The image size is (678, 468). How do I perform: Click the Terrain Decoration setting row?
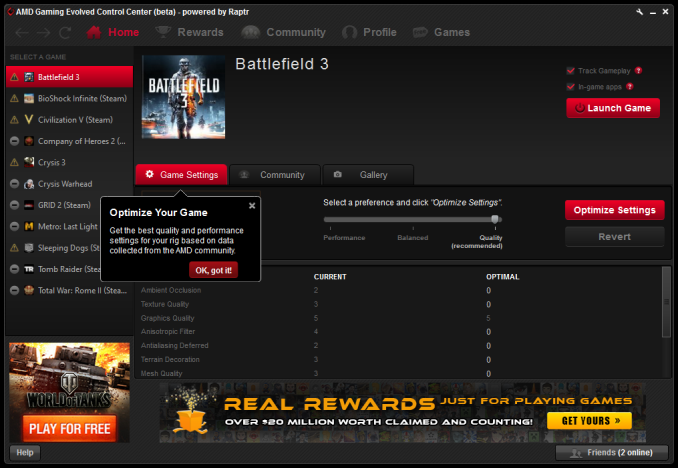click(x=399, y=359)
